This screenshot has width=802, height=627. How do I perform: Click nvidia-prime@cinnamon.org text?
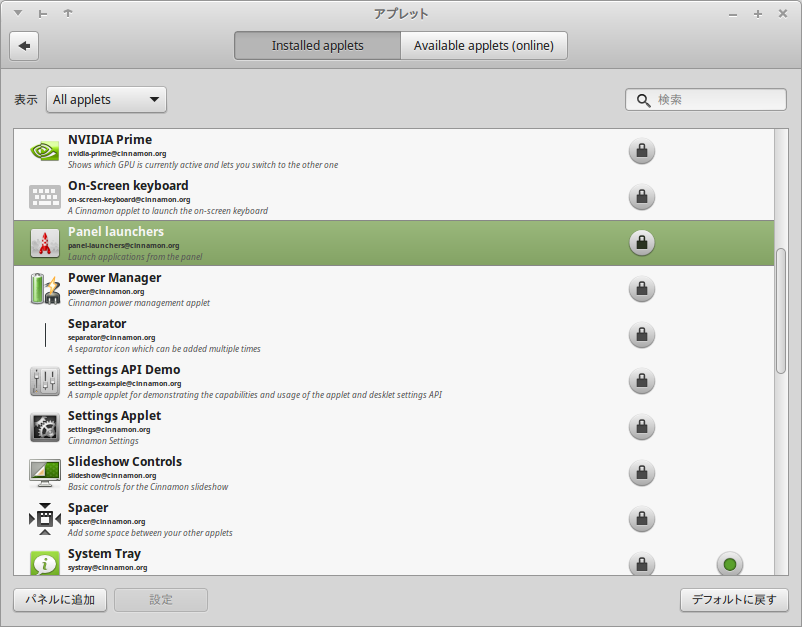117,153
